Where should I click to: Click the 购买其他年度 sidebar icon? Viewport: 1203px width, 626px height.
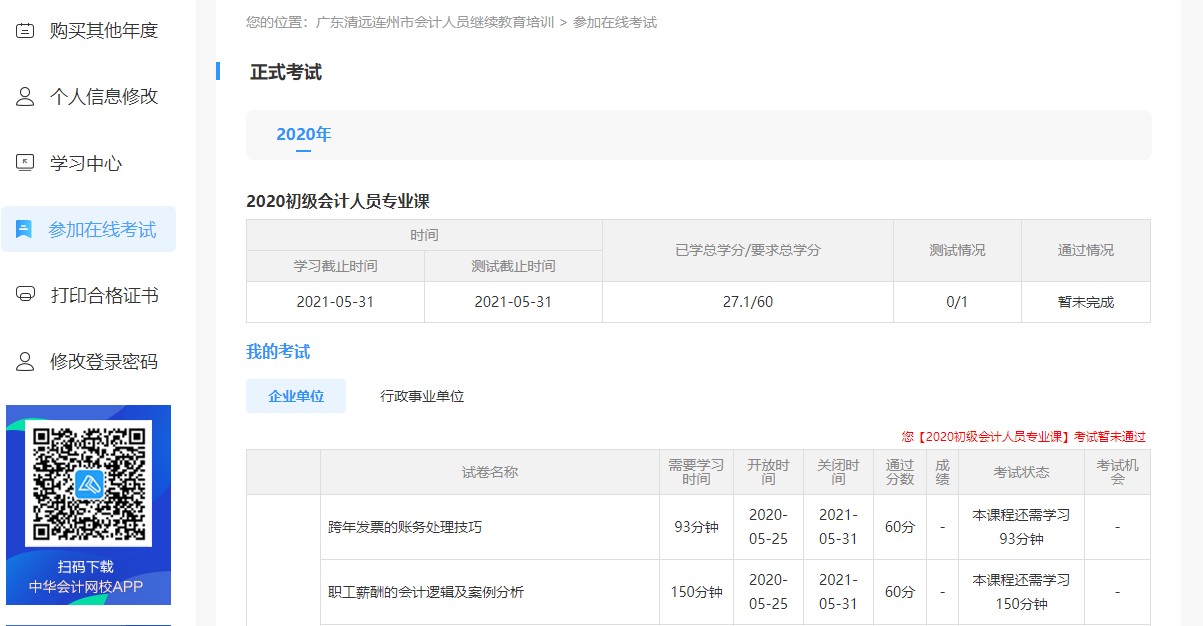point(25,30)
